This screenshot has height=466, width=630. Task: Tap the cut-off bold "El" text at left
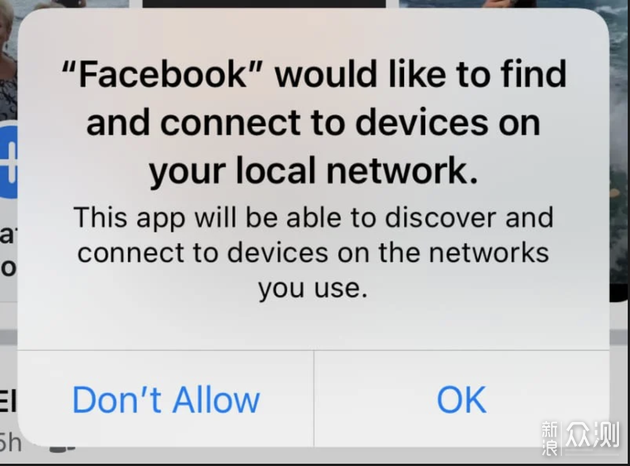tap(8, 401)
